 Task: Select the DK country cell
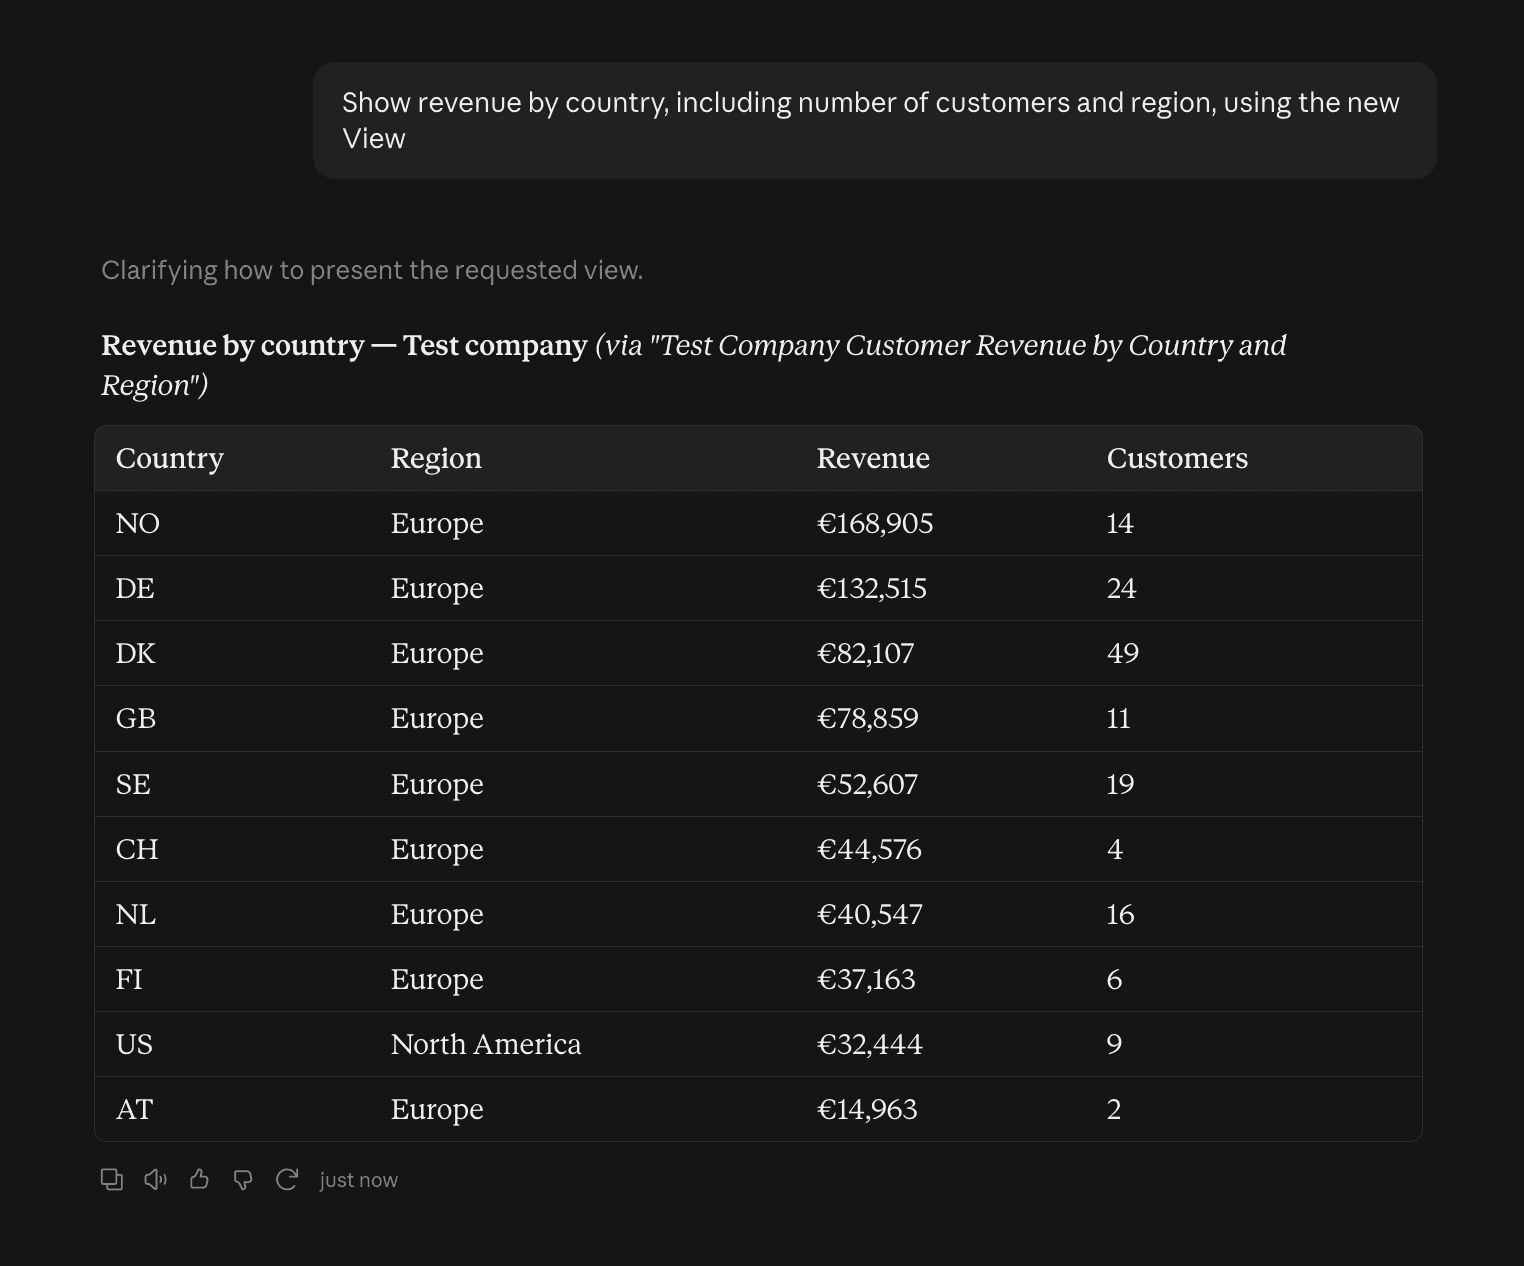click(136, 653)
